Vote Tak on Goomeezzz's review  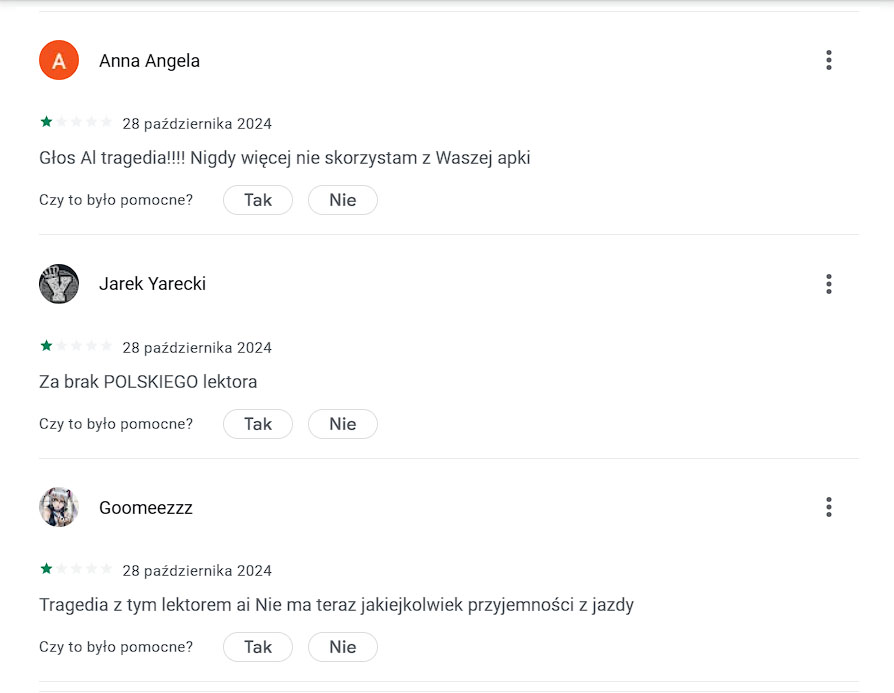258,647
